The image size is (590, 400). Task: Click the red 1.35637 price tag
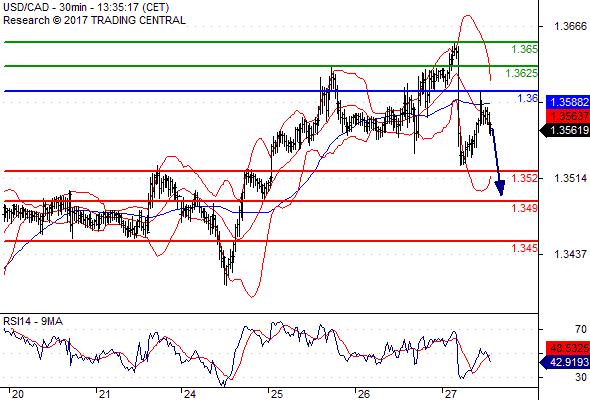(567, 116)
